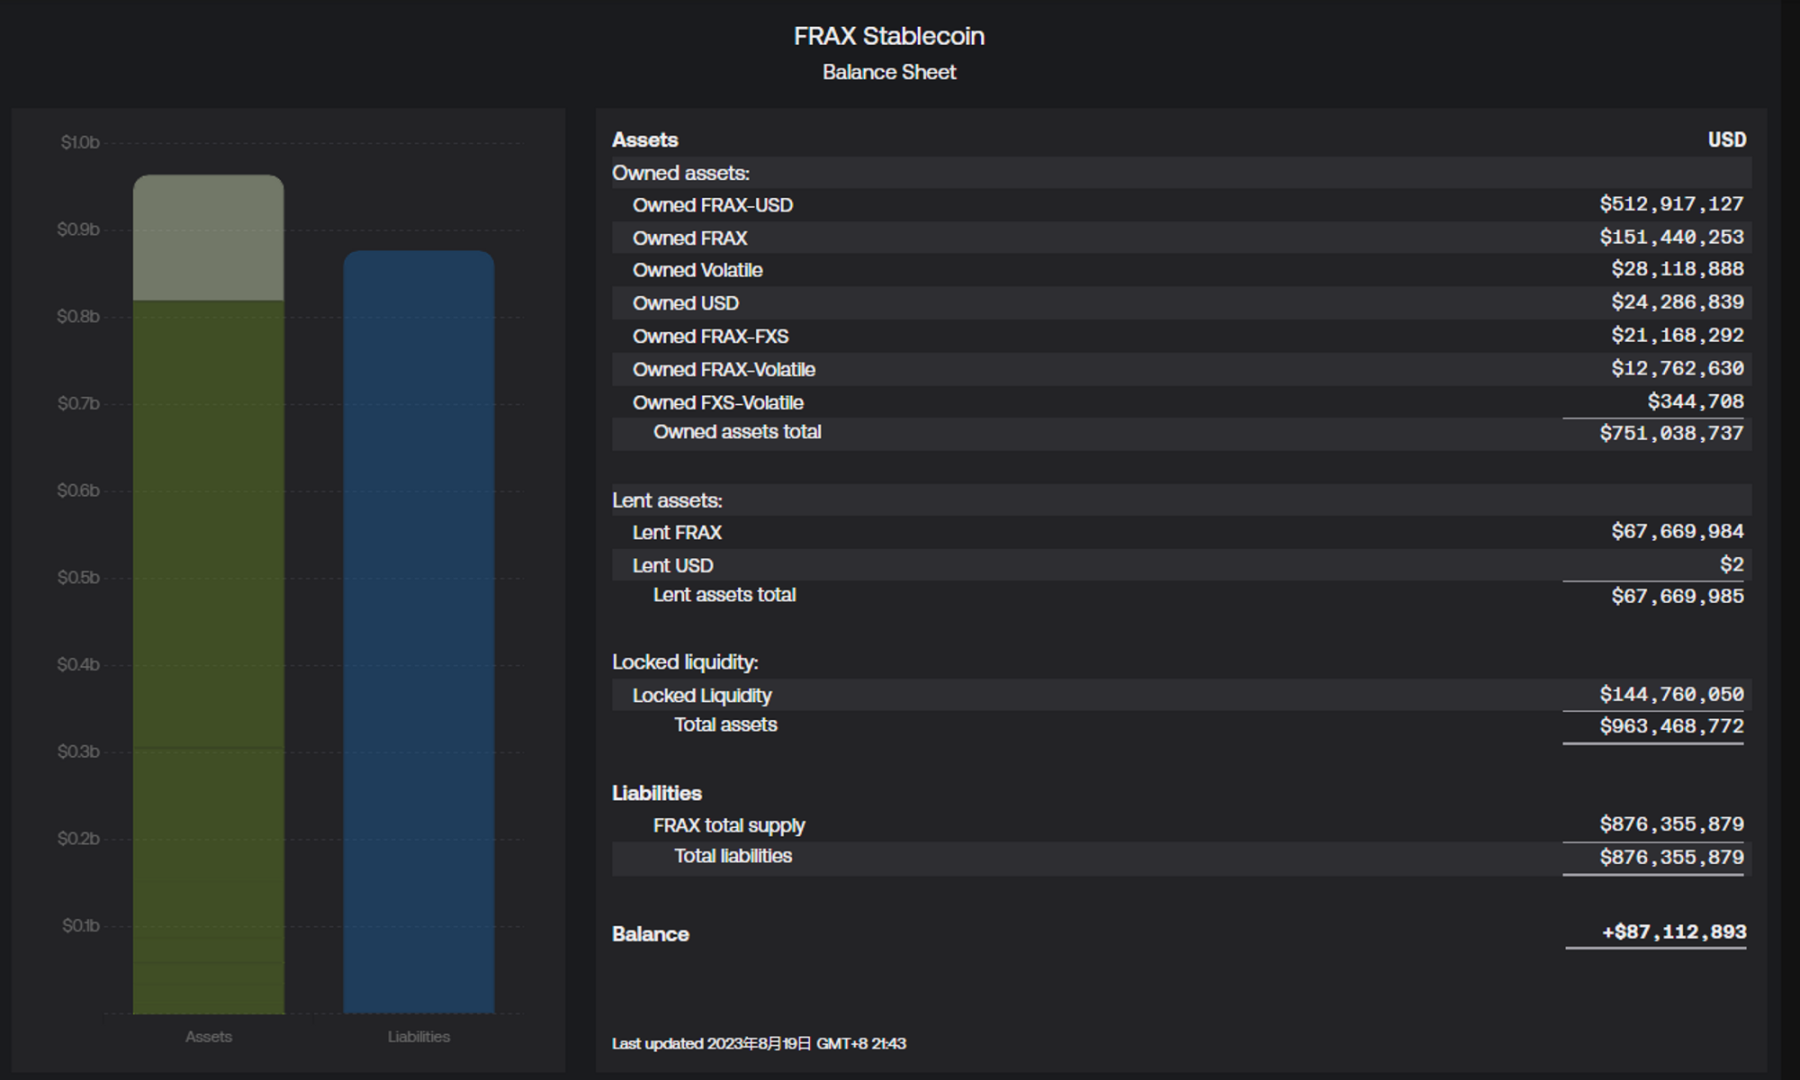Click the Total liabilities value $876,355,879
The image size is (1800, 1080).
click(x=1671, y=857)
